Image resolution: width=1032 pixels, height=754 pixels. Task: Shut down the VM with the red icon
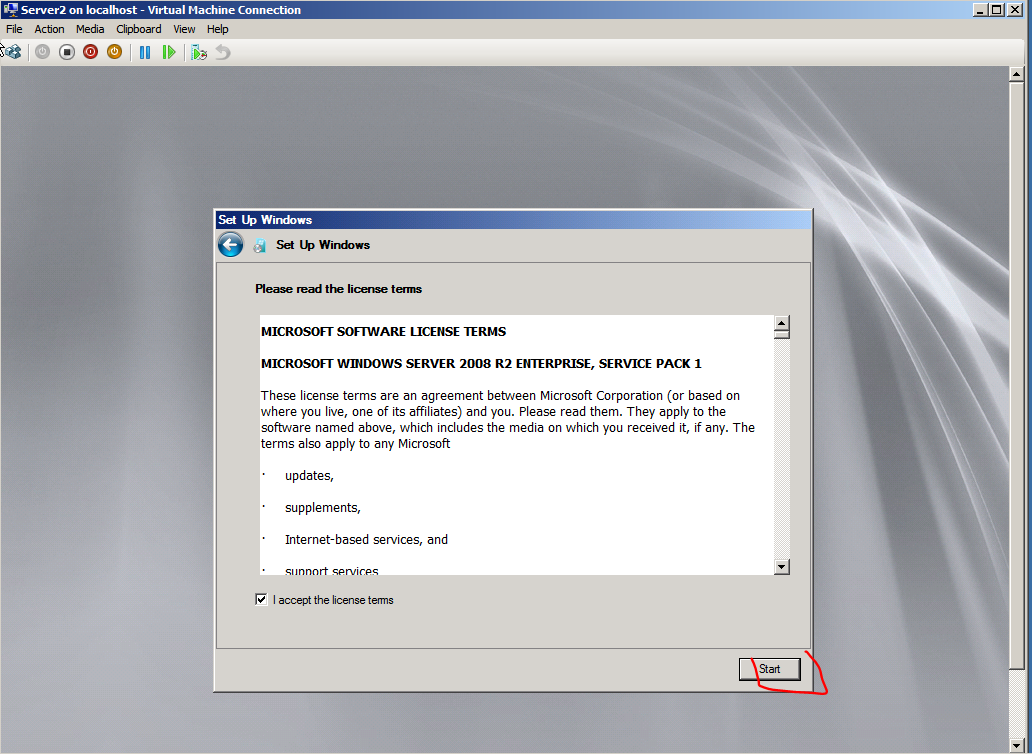coord(90,52)
